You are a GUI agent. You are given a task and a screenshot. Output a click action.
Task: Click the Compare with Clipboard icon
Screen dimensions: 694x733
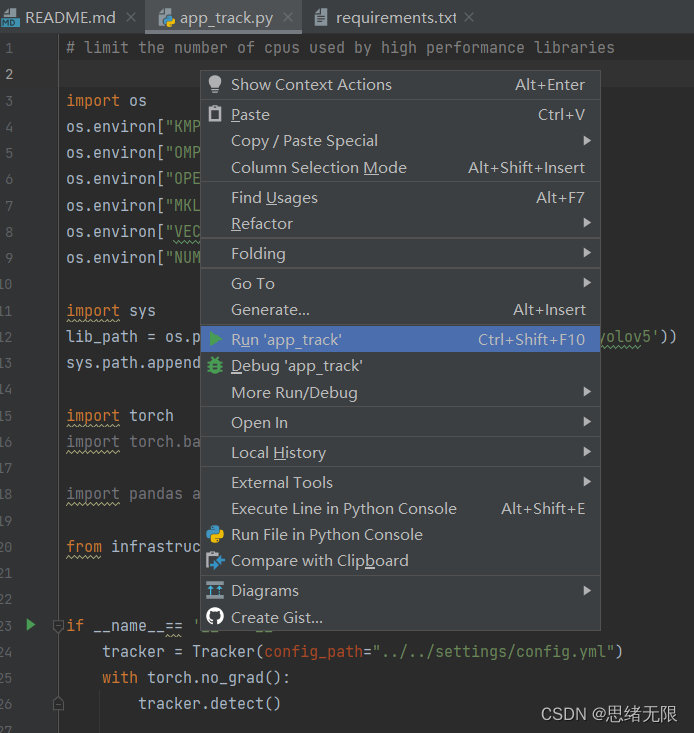pyautogui.click(x=215, y=560)
